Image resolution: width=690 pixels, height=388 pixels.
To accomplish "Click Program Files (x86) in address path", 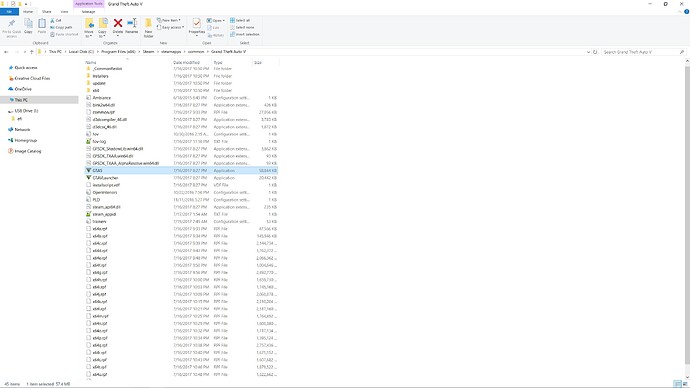I will pyautogui.click(x=118, y=52).
